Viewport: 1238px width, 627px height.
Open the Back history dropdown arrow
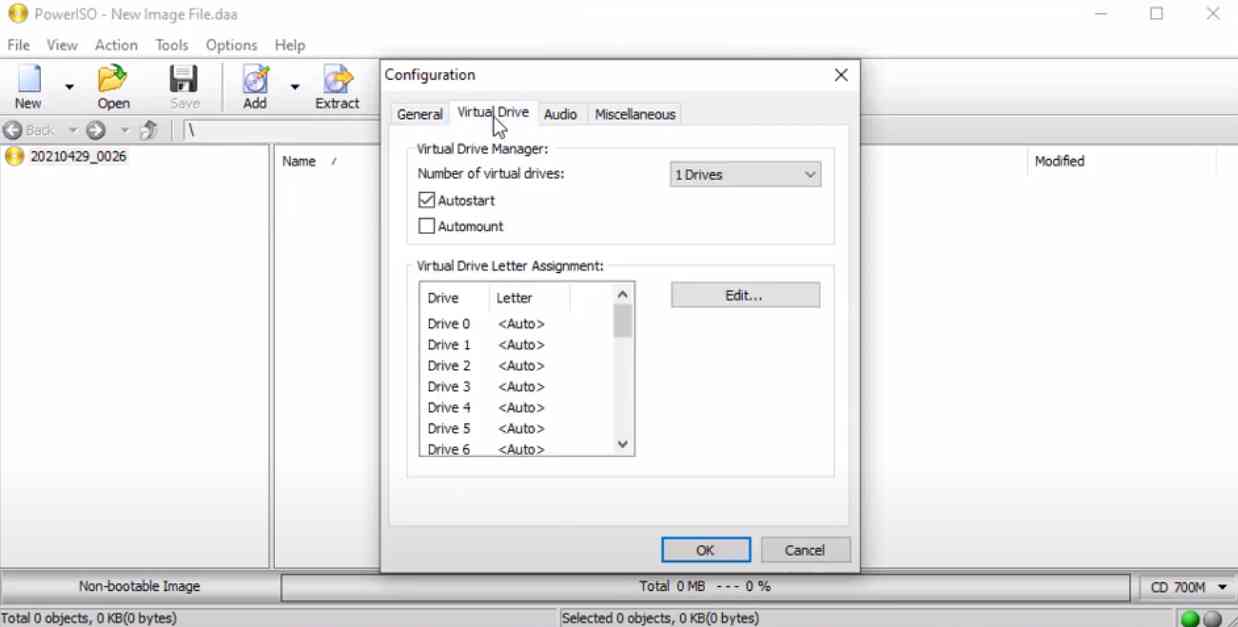click(x=72, y=130)
